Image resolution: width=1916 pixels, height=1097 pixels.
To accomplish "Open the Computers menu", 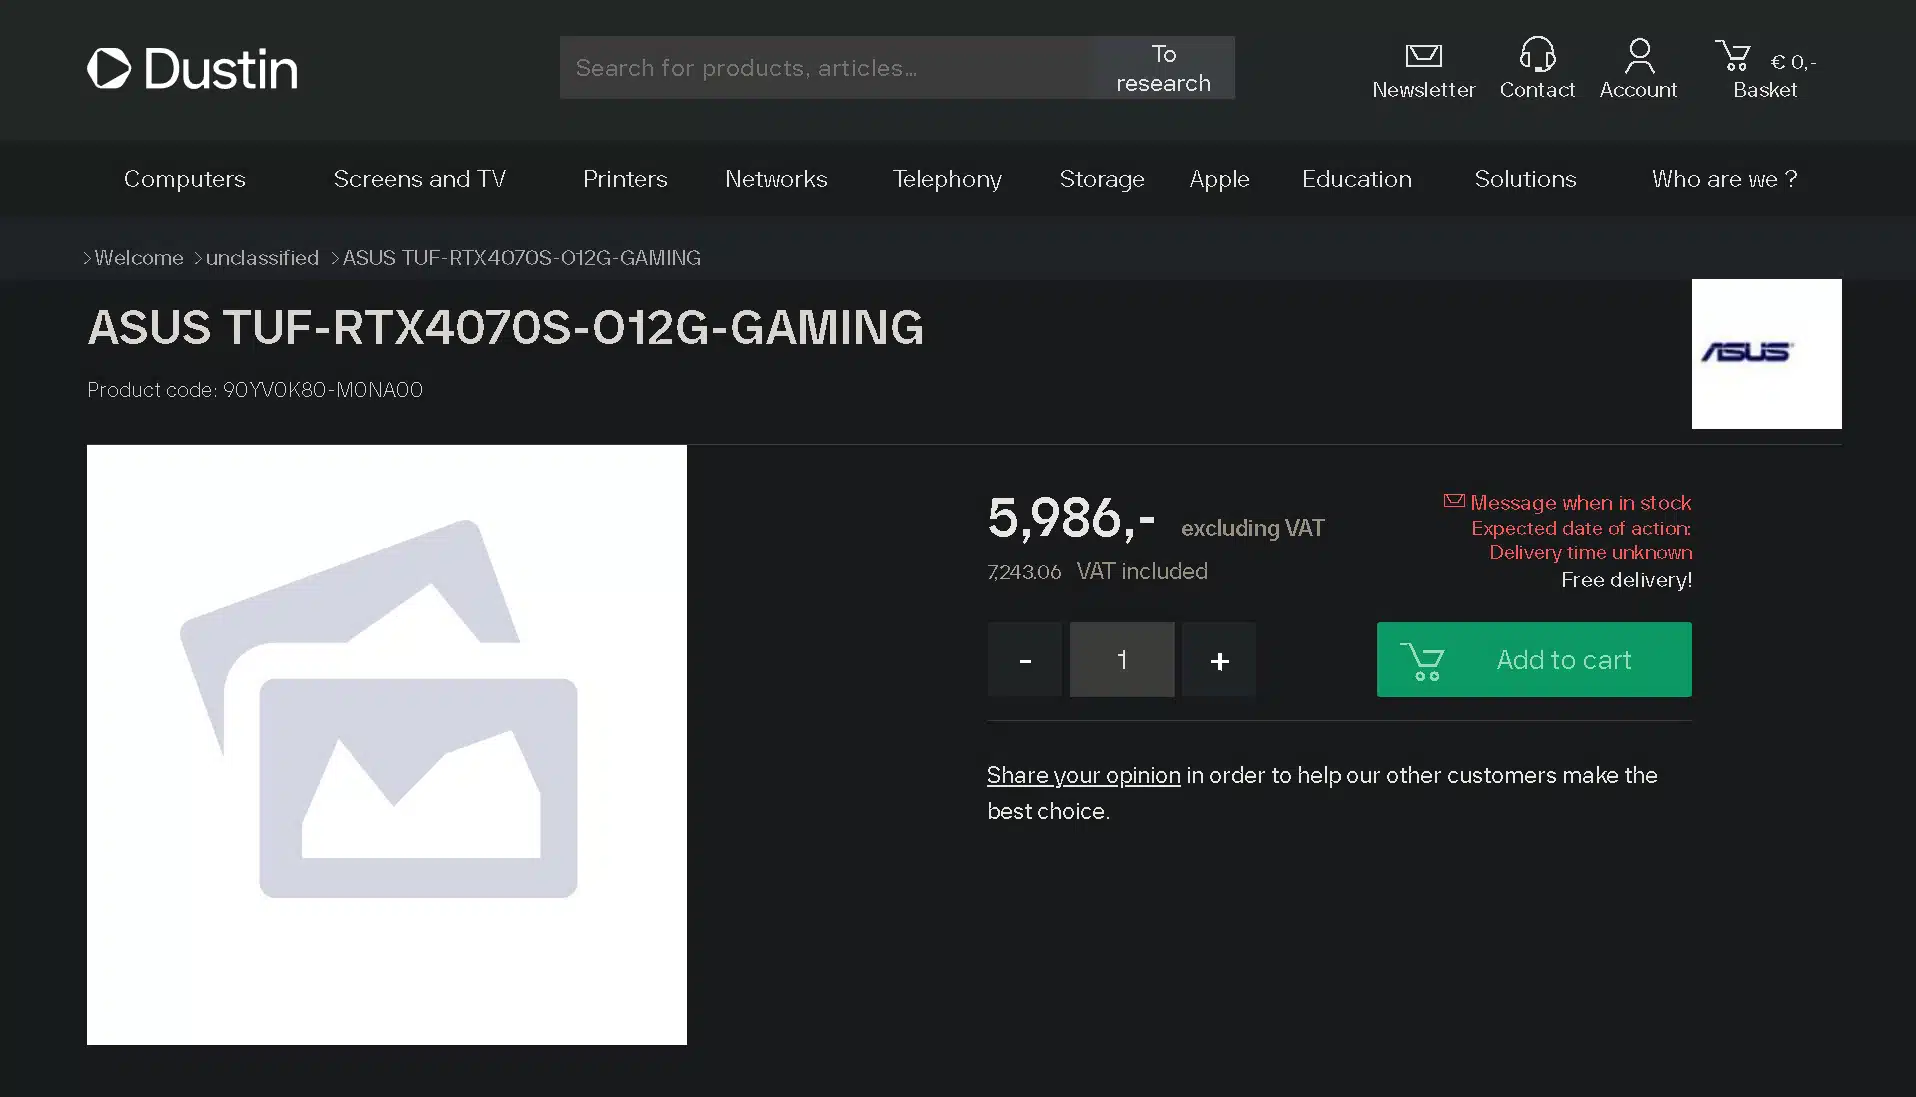I will 184,179.
